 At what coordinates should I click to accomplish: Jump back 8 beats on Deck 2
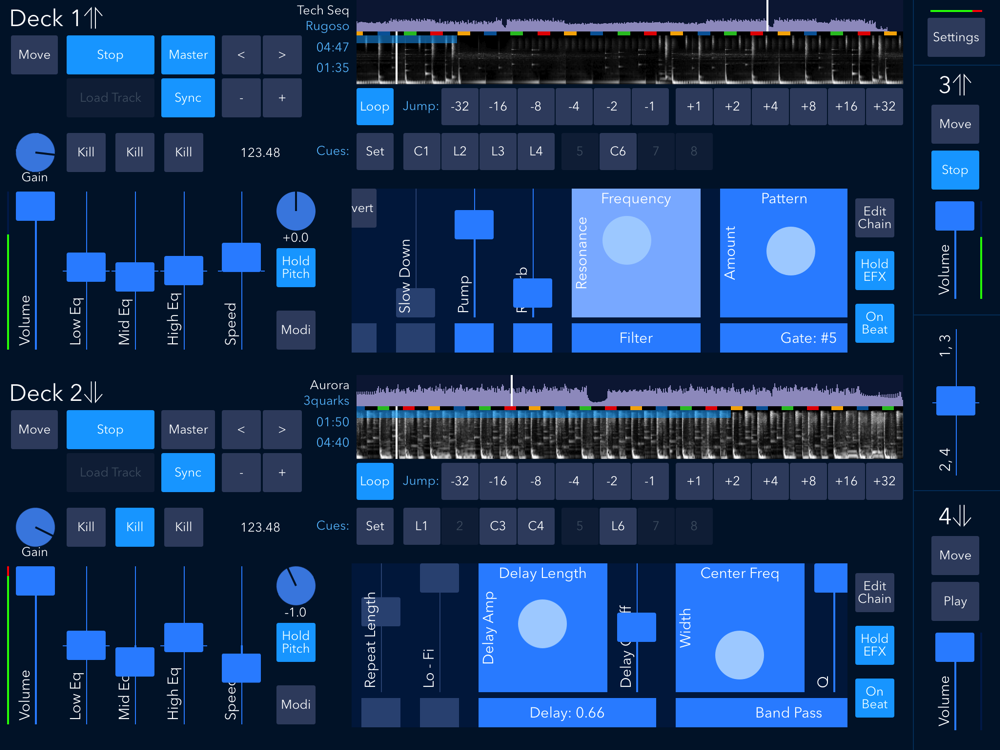(536, 482)
